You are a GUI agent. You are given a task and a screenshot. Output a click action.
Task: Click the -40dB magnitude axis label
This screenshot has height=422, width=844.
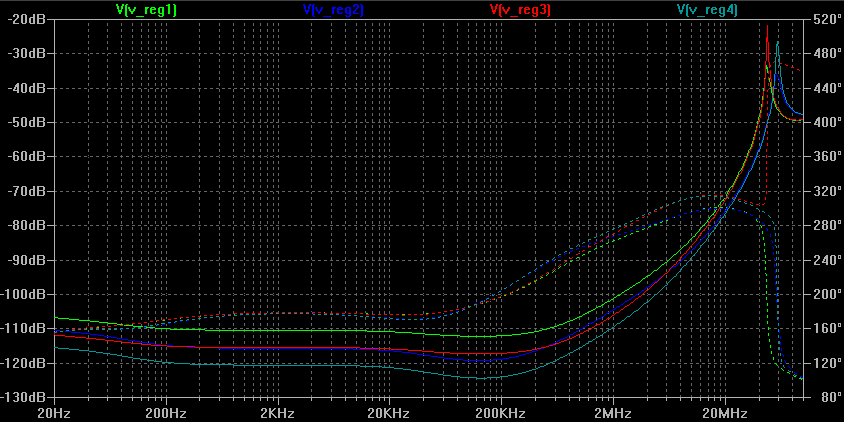coord(26,88)
